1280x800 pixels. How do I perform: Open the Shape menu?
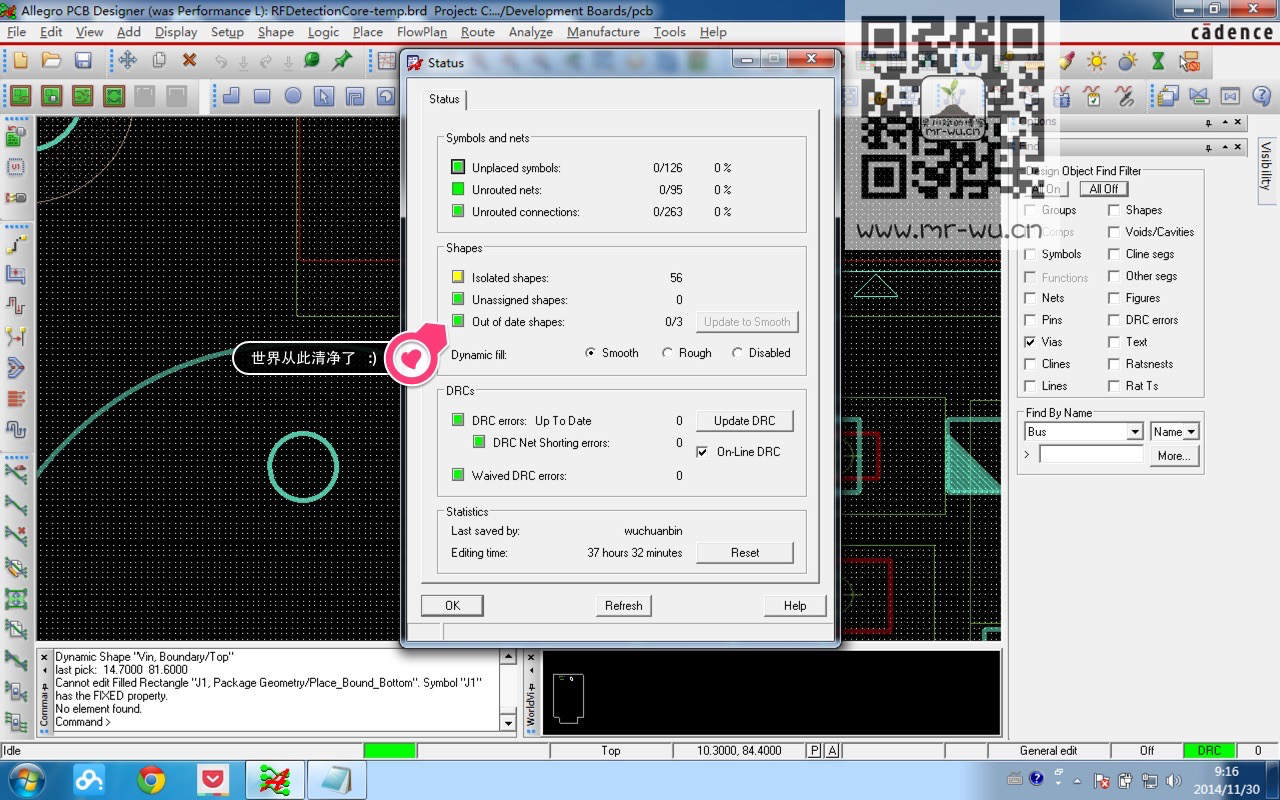[276, 32]
